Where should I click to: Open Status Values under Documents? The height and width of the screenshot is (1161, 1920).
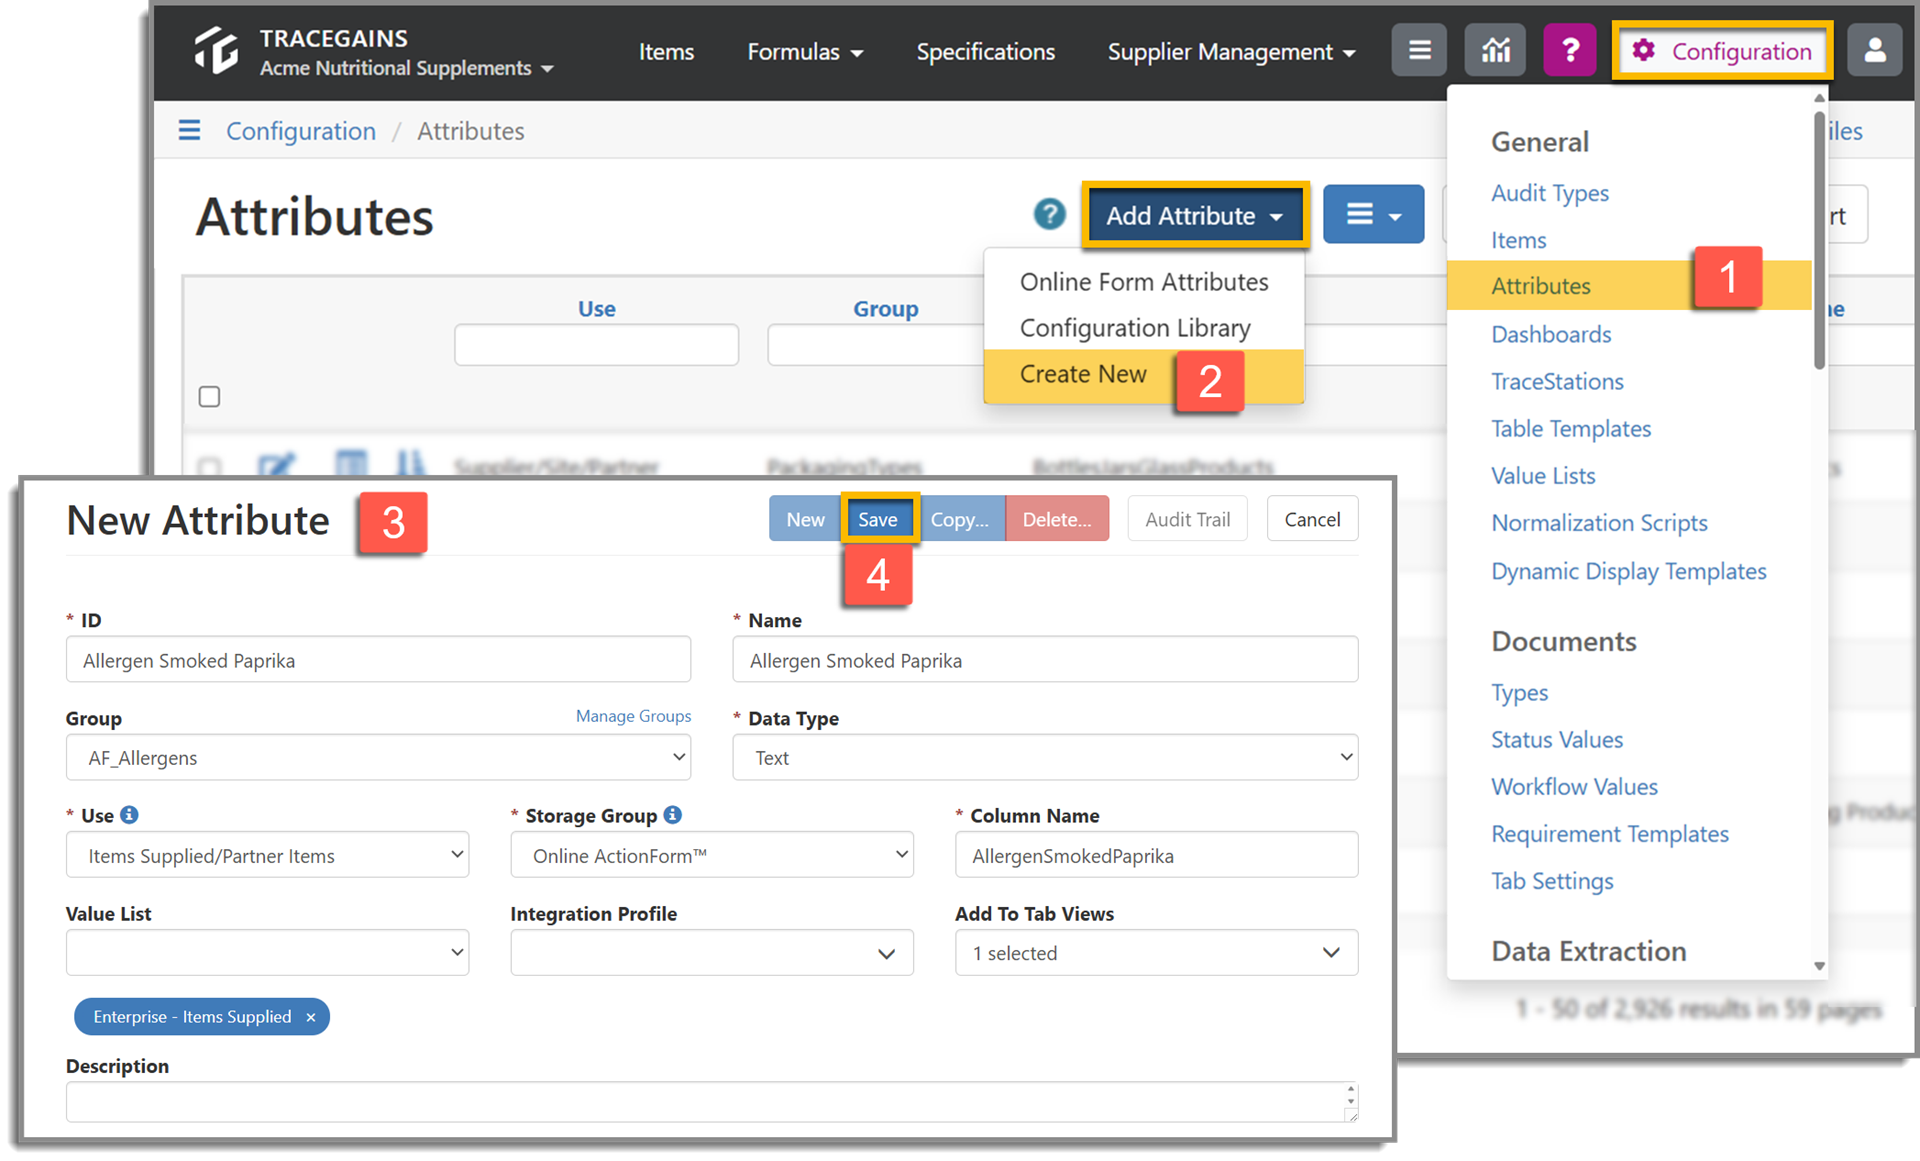pos(1557,740)
